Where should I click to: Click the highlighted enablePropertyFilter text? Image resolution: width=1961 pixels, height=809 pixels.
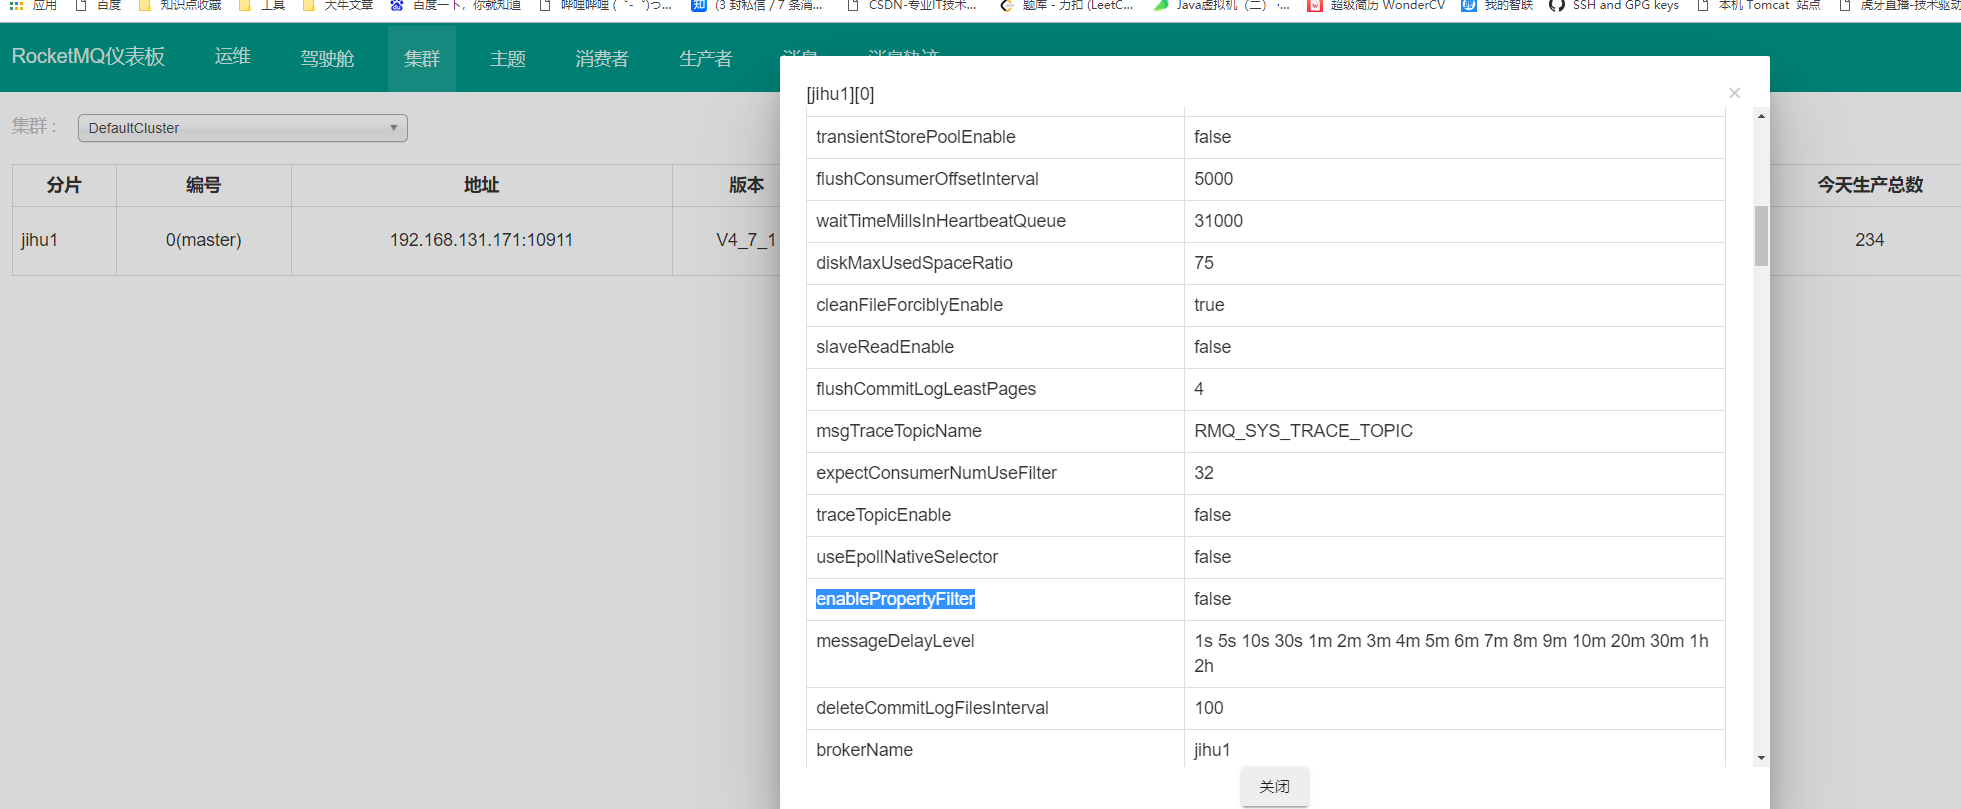click(895, 599)
